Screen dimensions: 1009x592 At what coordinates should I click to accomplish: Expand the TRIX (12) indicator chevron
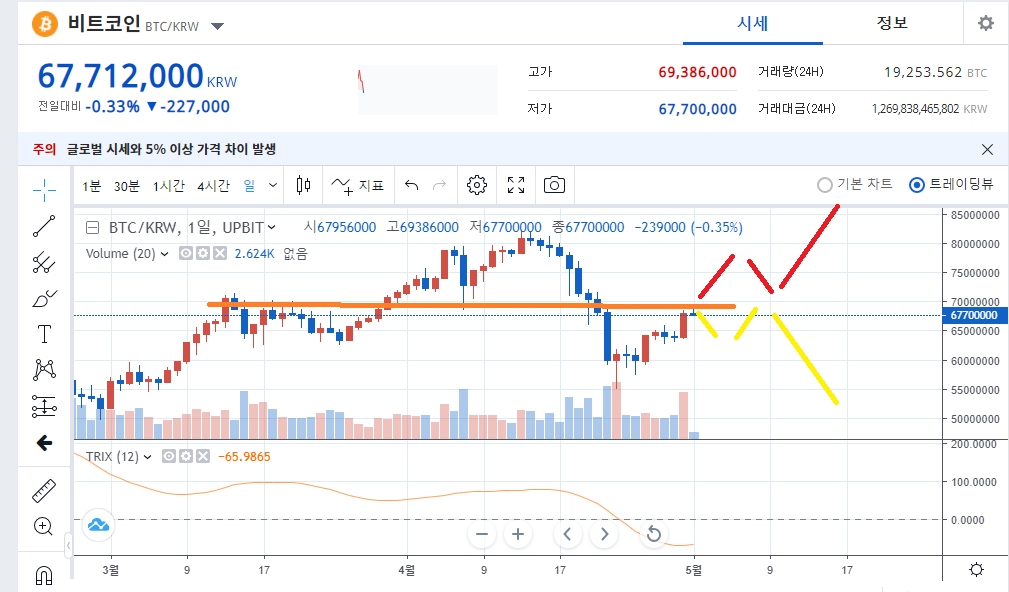[147, 457]
